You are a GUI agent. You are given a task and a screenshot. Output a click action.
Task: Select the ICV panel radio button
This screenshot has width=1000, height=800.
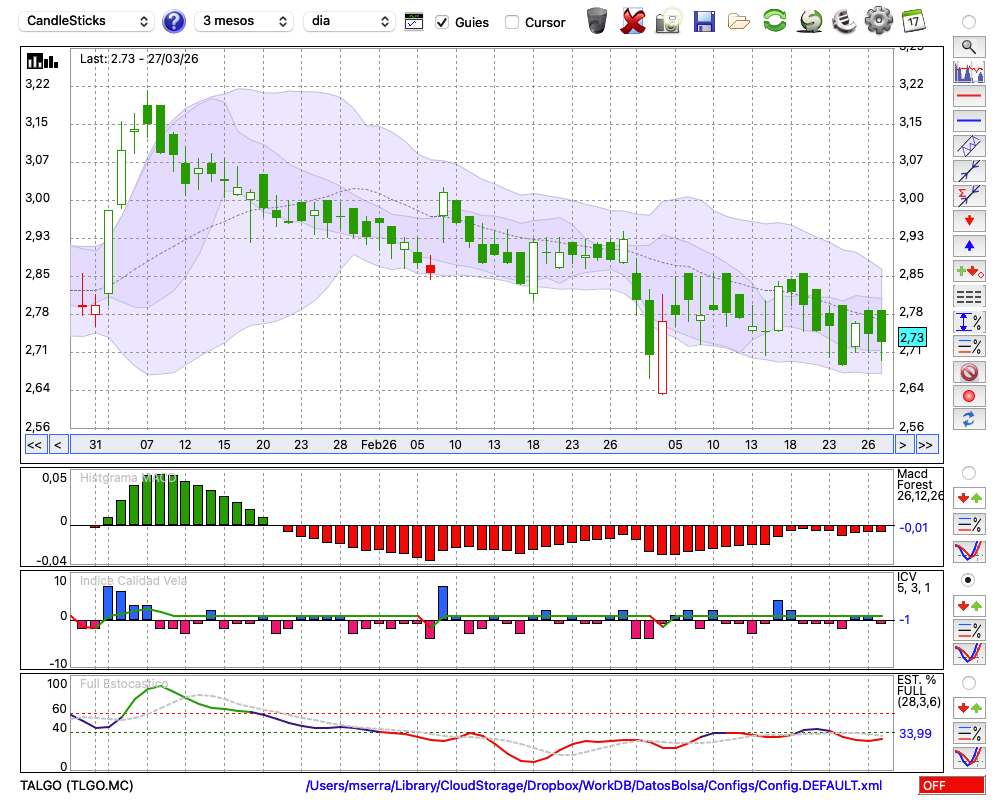(968, 579)
